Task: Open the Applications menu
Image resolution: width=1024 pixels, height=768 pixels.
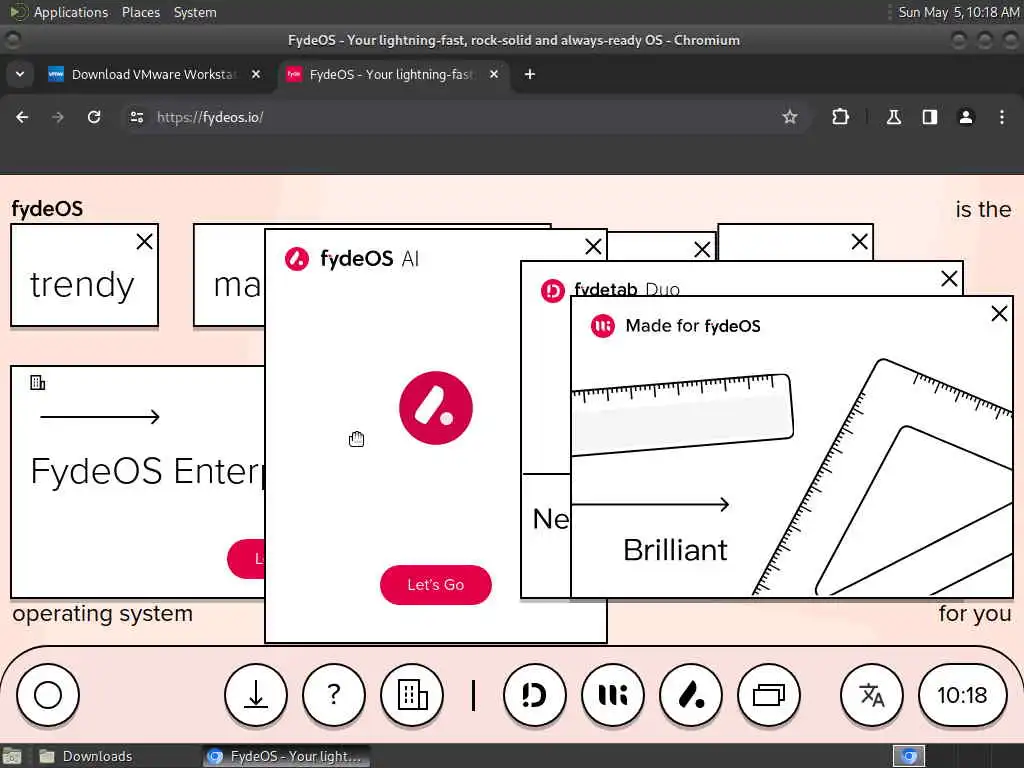Action: [71, 12]
